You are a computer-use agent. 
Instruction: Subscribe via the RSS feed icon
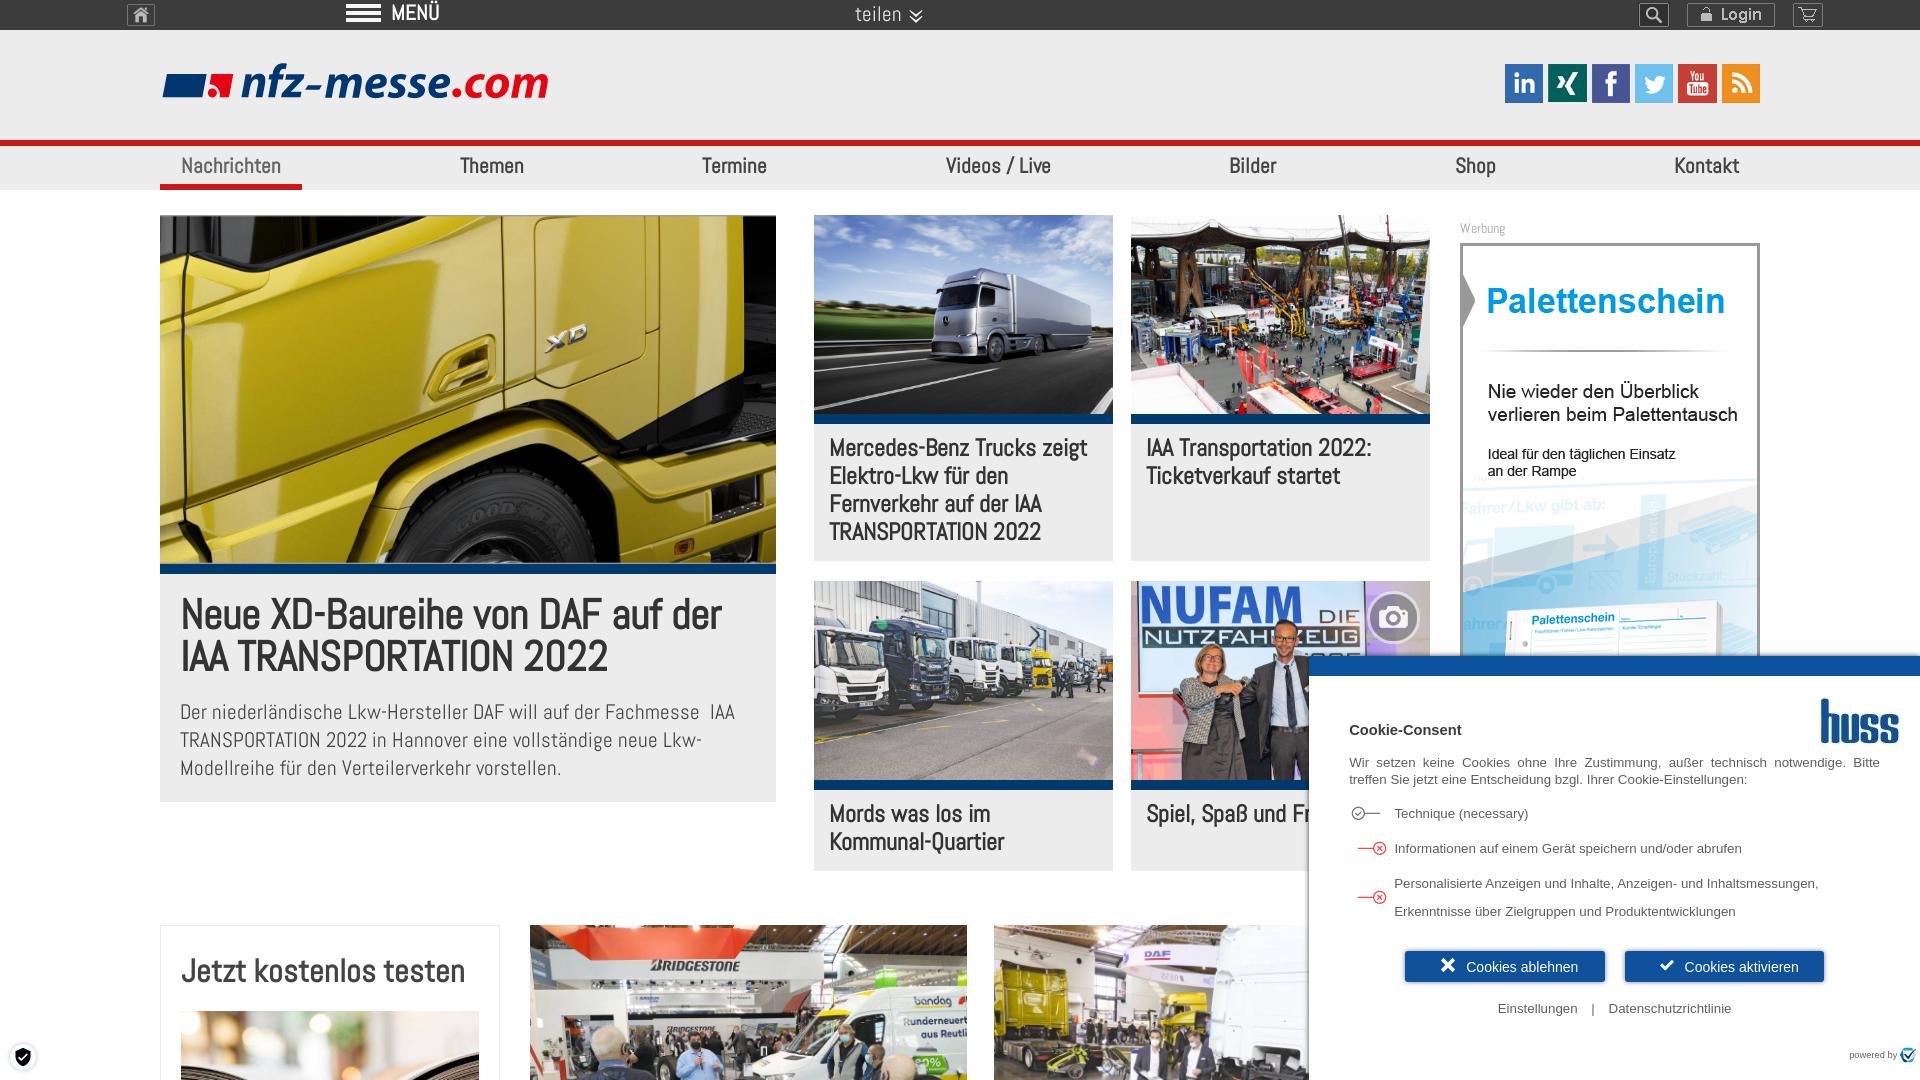click(x=1741, y=84)
